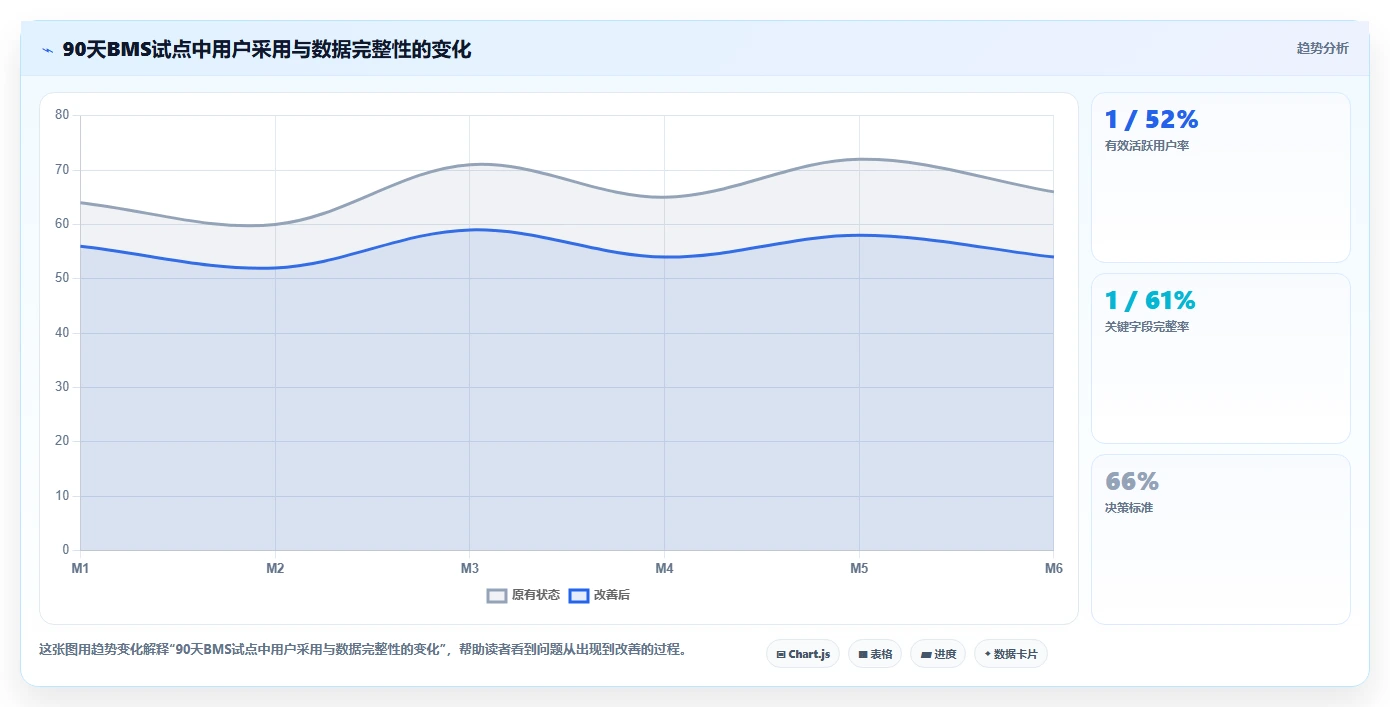
Task: Click the 表格 tag pill
Action: (875, 654)
